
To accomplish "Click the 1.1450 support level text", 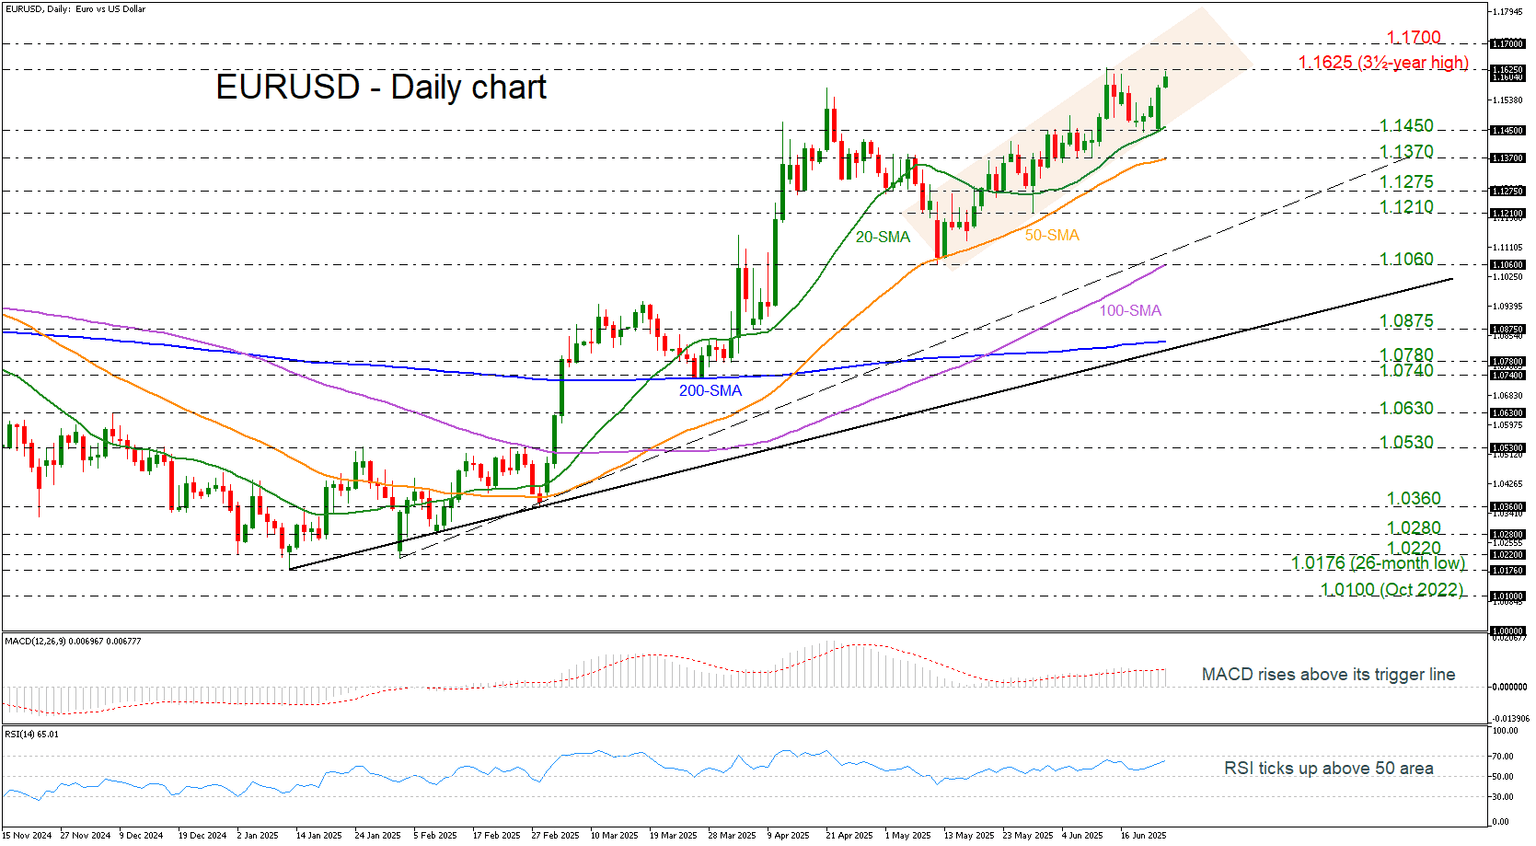I will coord(1404,125).
